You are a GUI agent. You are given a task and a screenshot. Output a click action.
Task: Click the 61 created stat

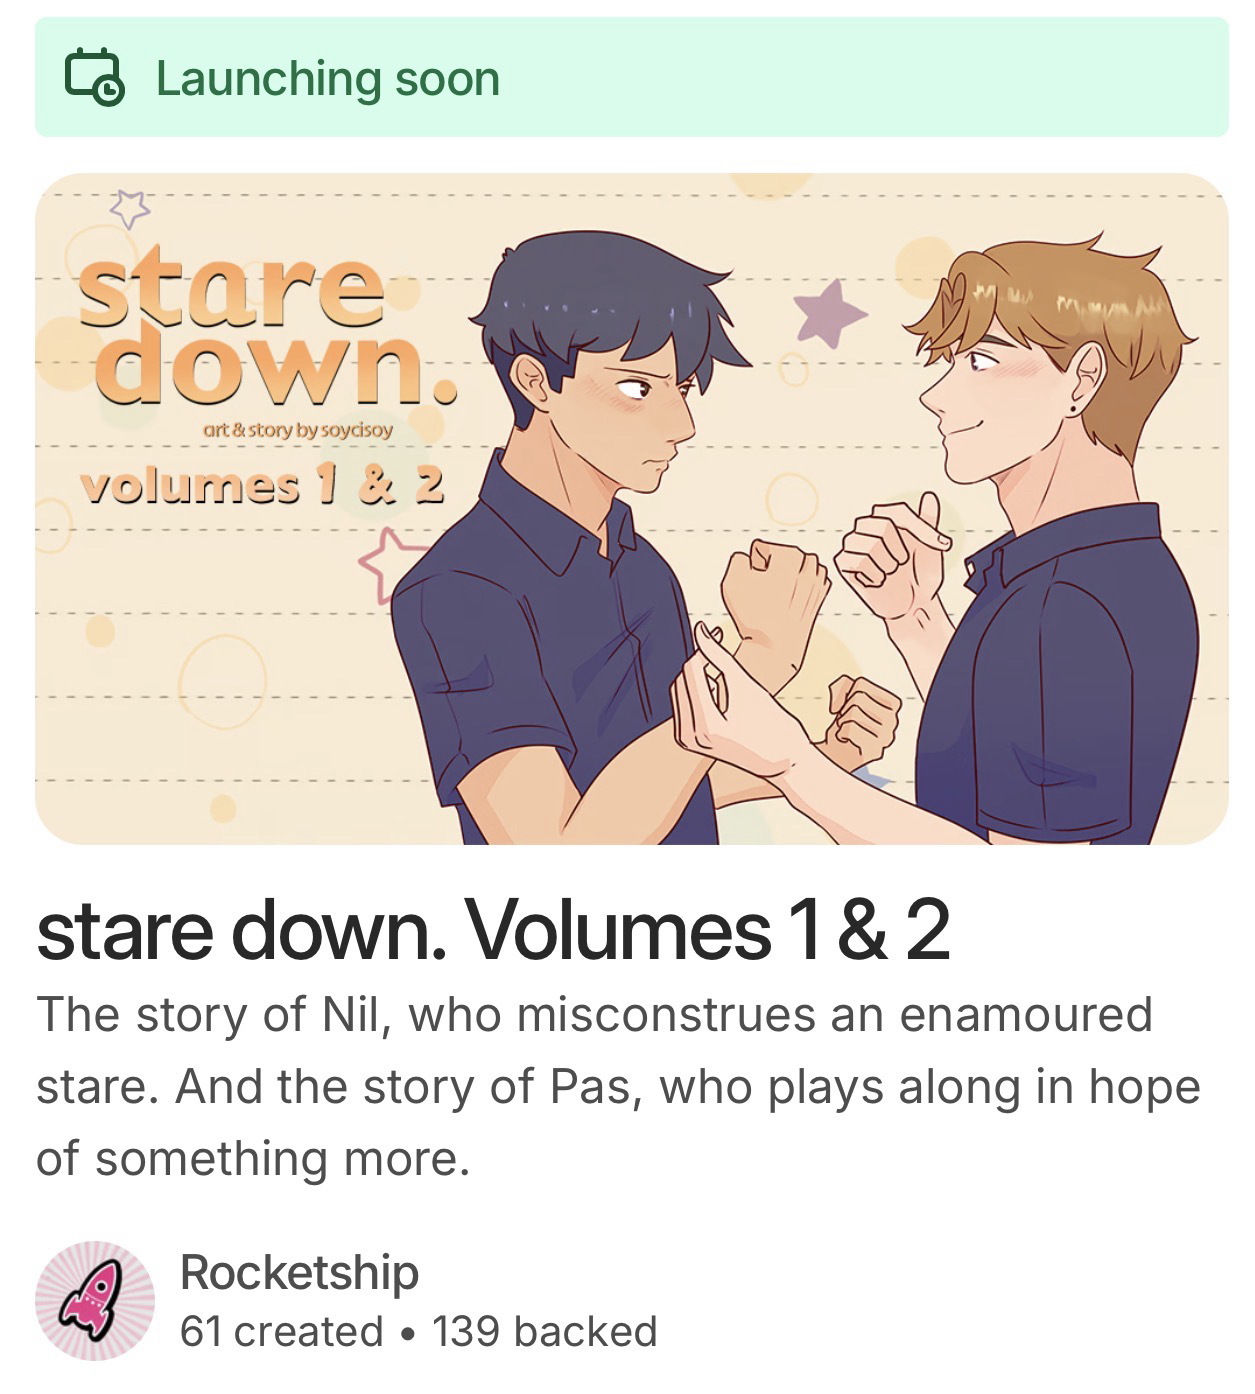(281, 1331)
